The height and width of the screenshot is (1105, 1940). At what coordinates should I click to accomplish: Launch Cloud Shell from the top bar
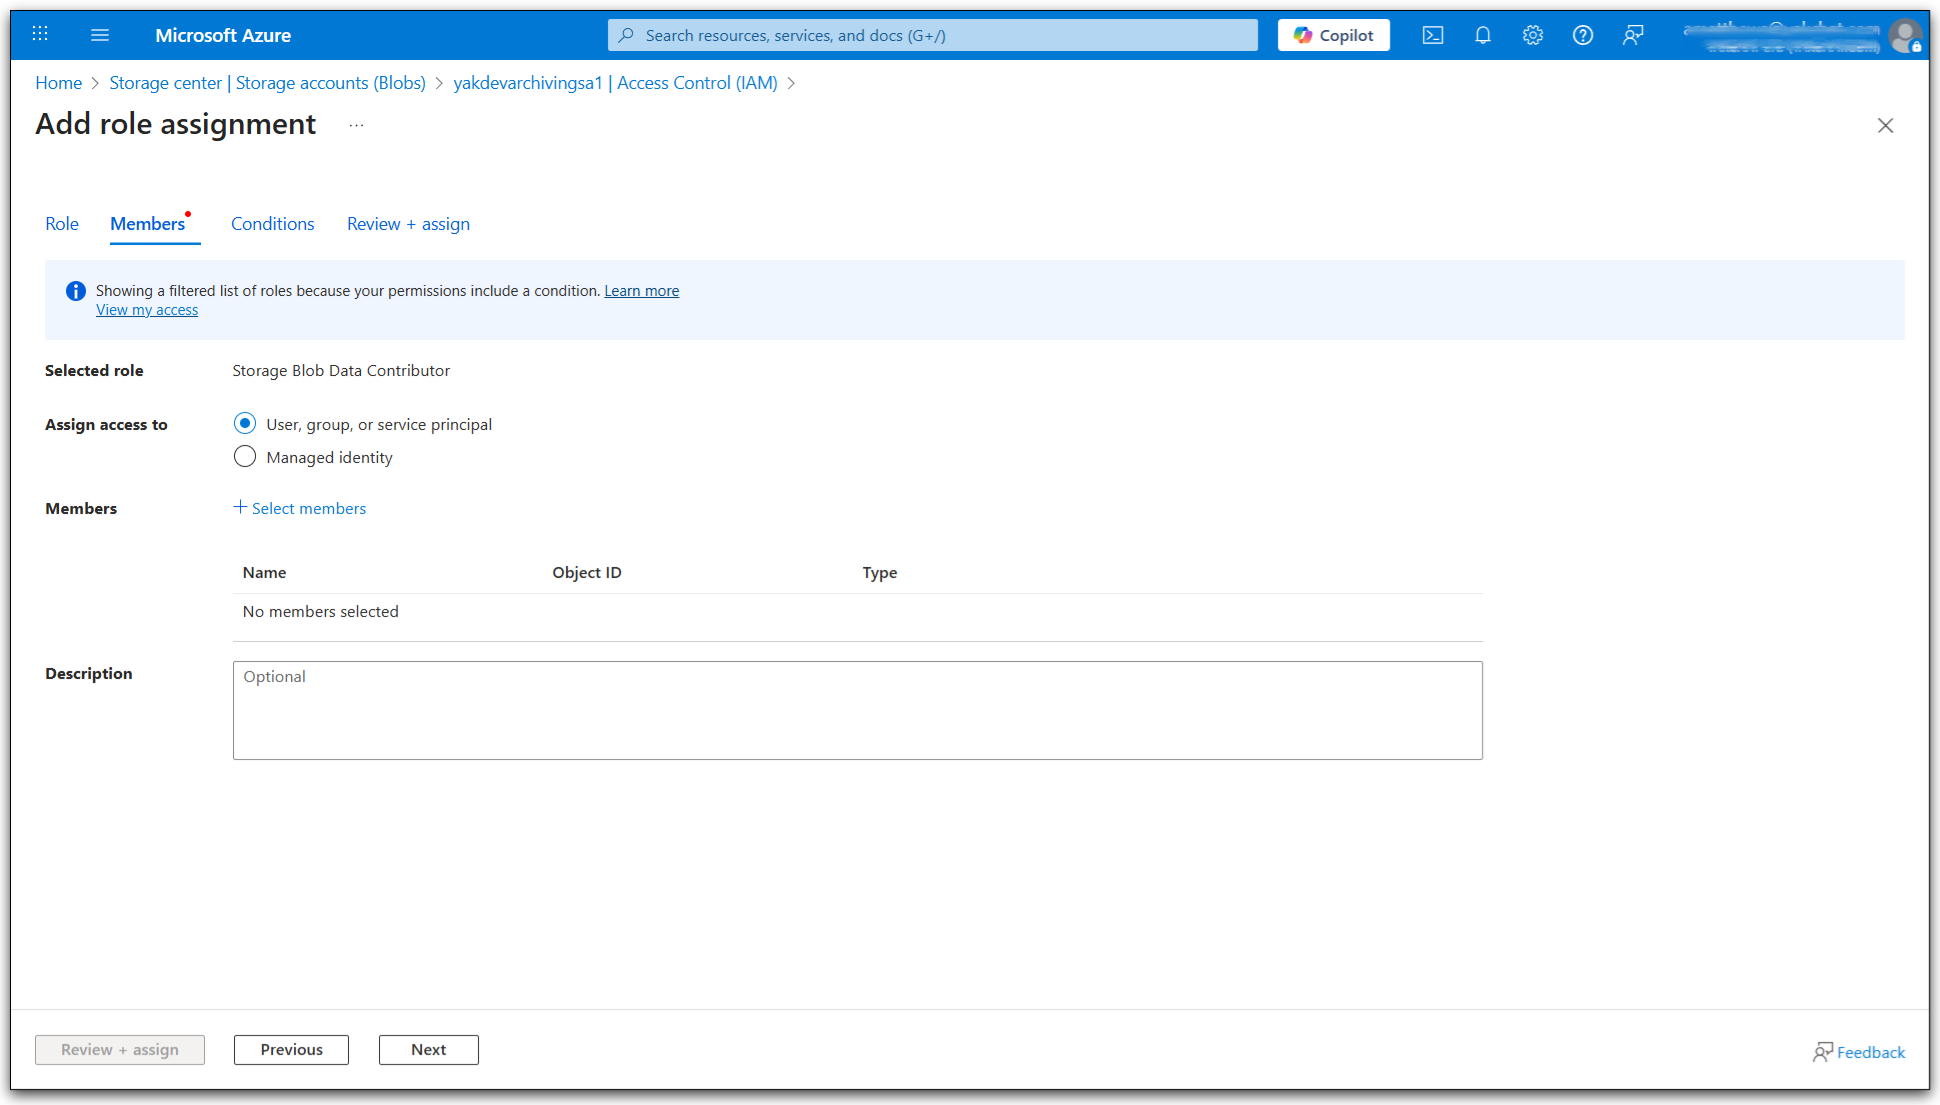tap(1432, 35)
